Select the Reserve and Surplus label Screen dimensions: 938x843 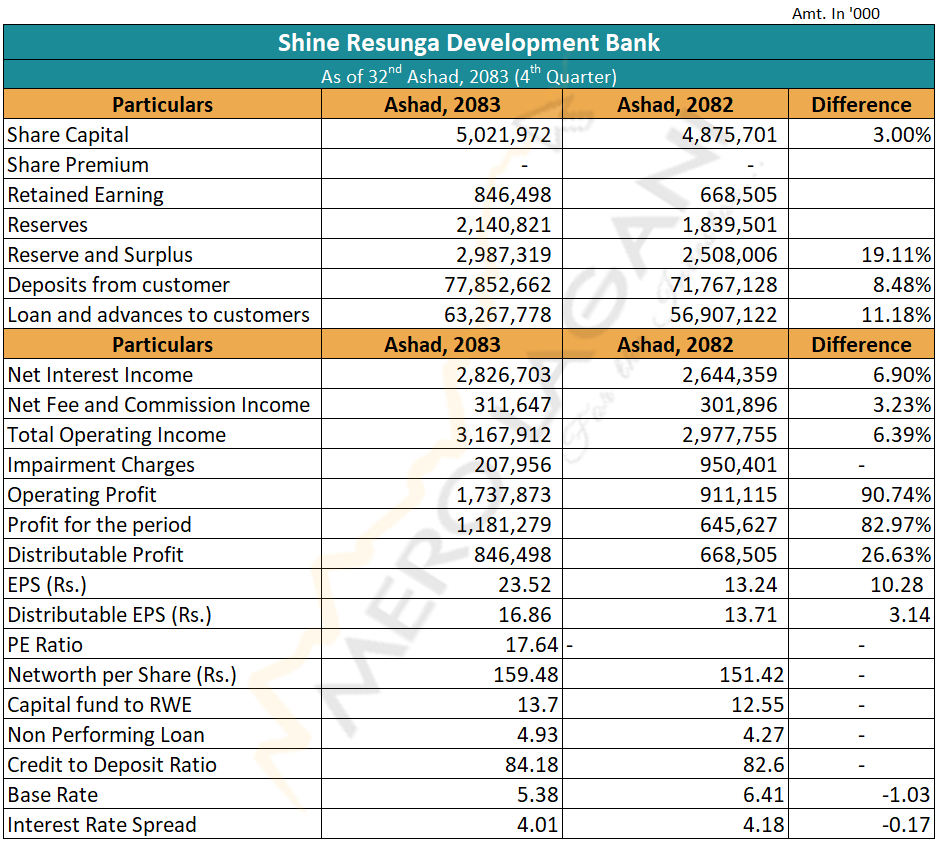point(100,254)
